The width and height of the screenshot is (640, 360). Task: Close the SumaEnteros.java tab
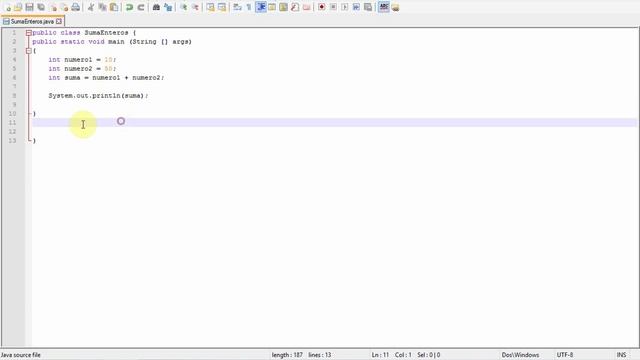[x=59, y=21]
